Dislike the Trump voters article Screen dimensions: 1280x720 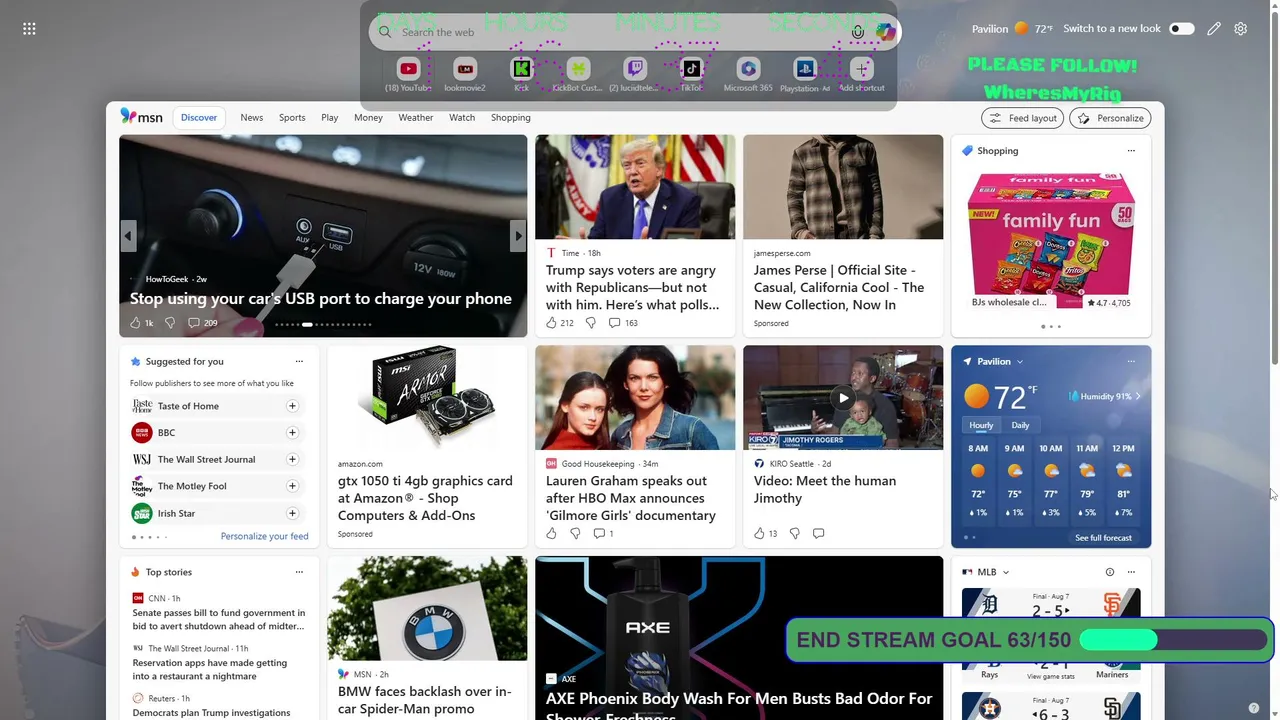point(590,323)
